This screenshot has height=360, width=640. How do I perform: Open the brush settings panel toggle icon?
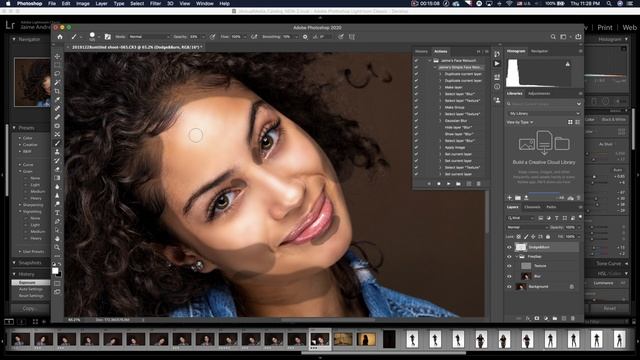pyautogui.click(x=107, y=37)
